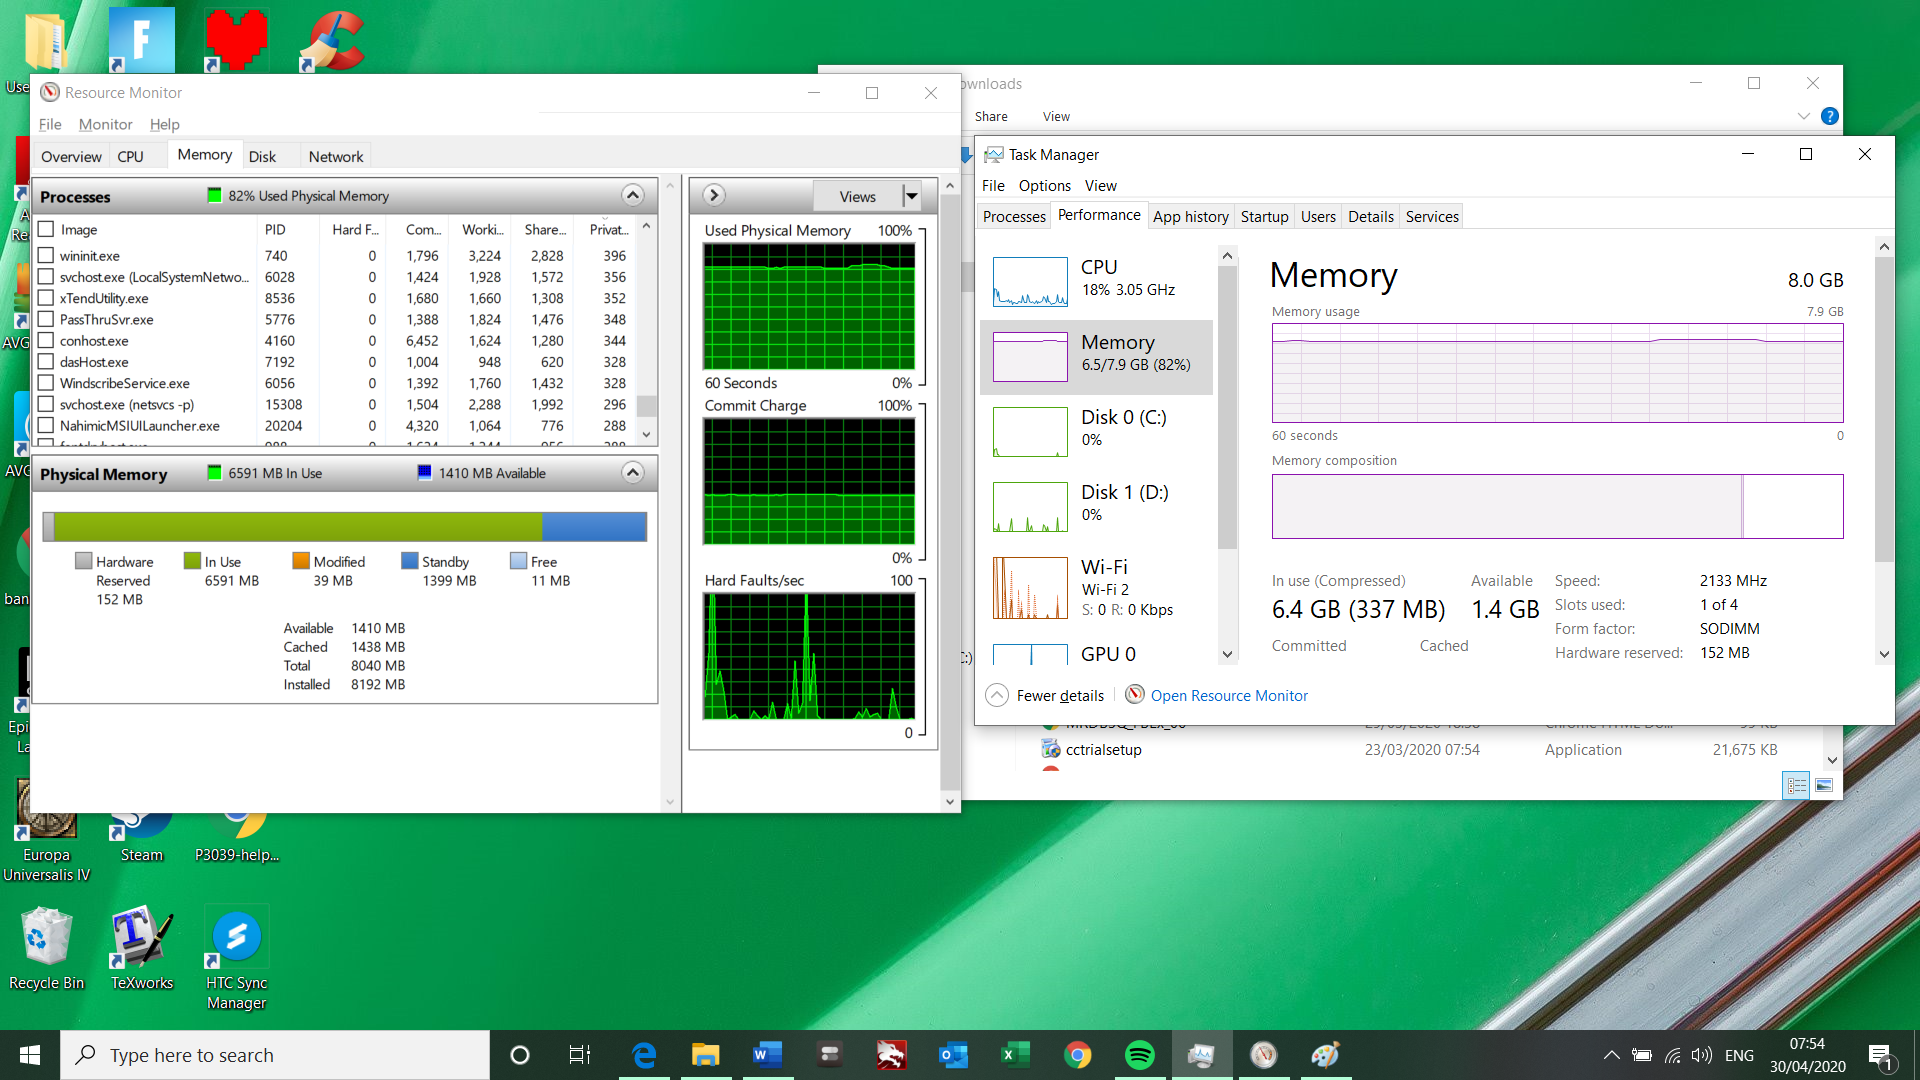Select the CPU graph in Task Manager

(x=1030, y=281)
